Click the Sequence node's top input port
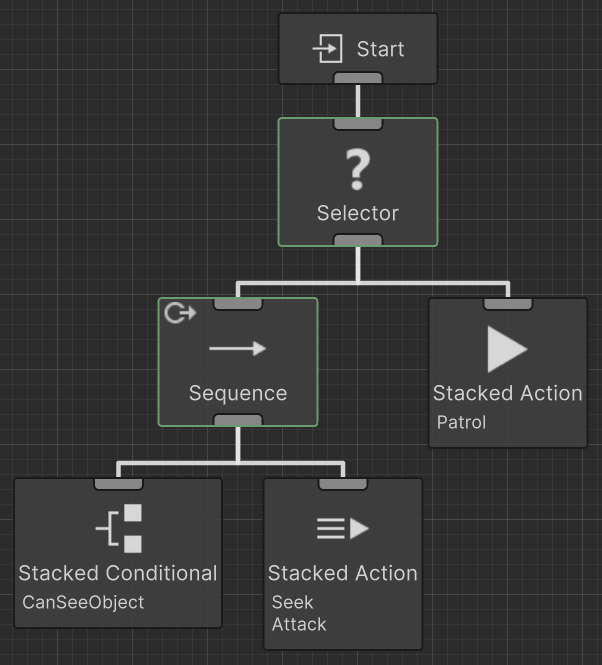This screenshot has height=665, width=602. [238, 303]
